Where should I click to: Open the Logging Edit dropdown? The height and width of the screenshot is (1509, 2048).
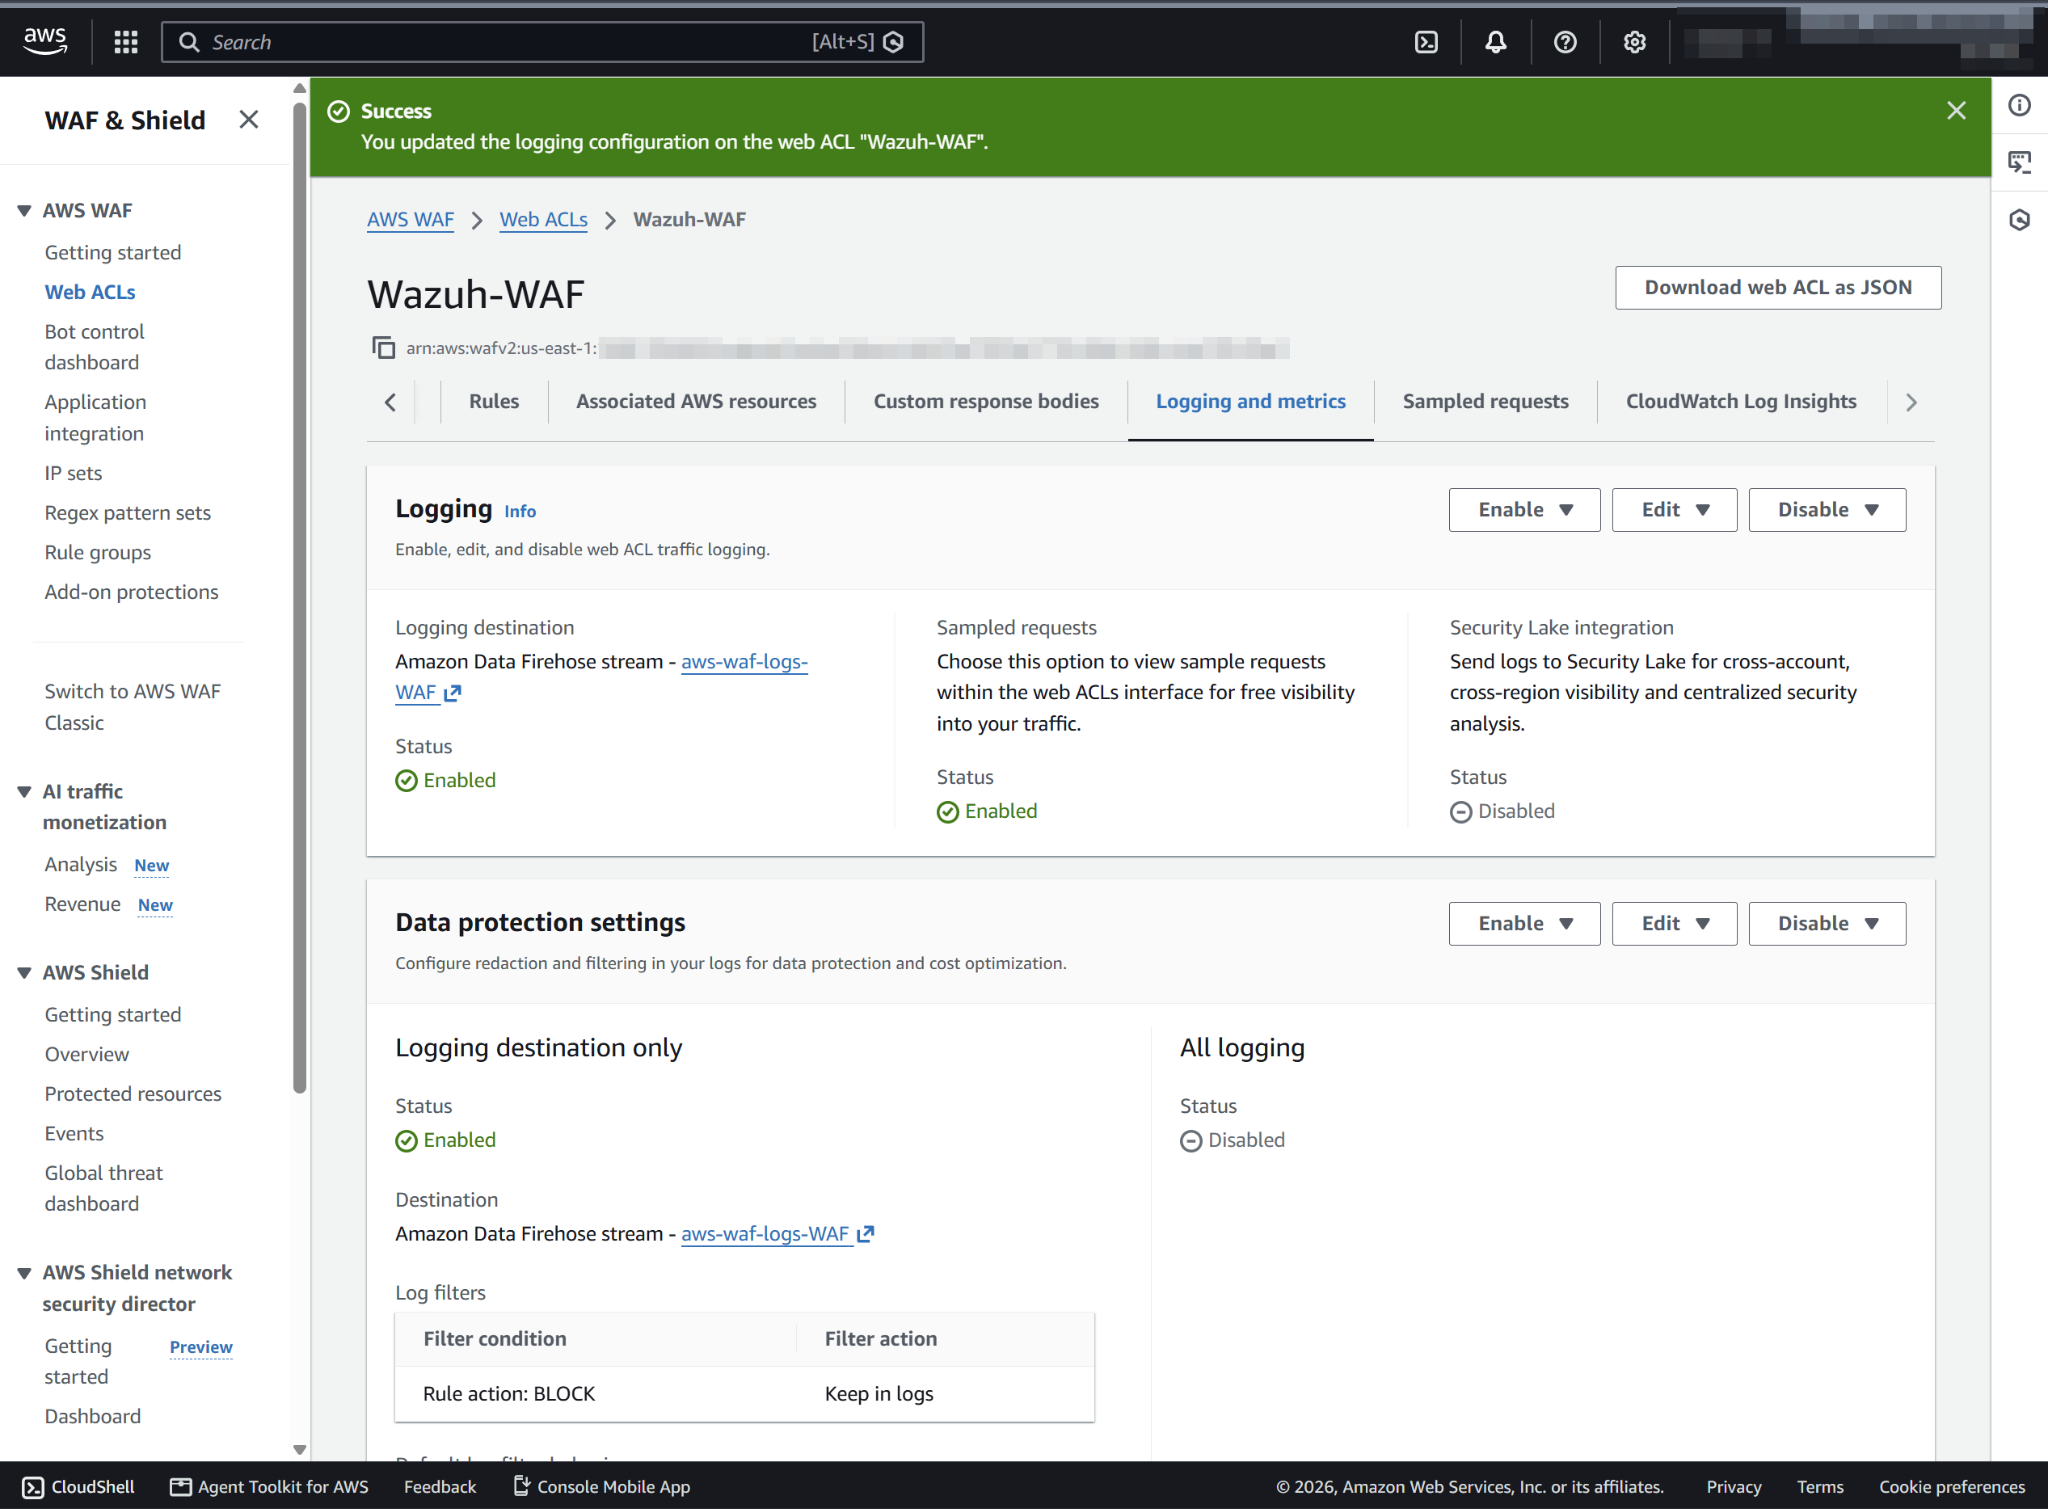click(1674, 510)
